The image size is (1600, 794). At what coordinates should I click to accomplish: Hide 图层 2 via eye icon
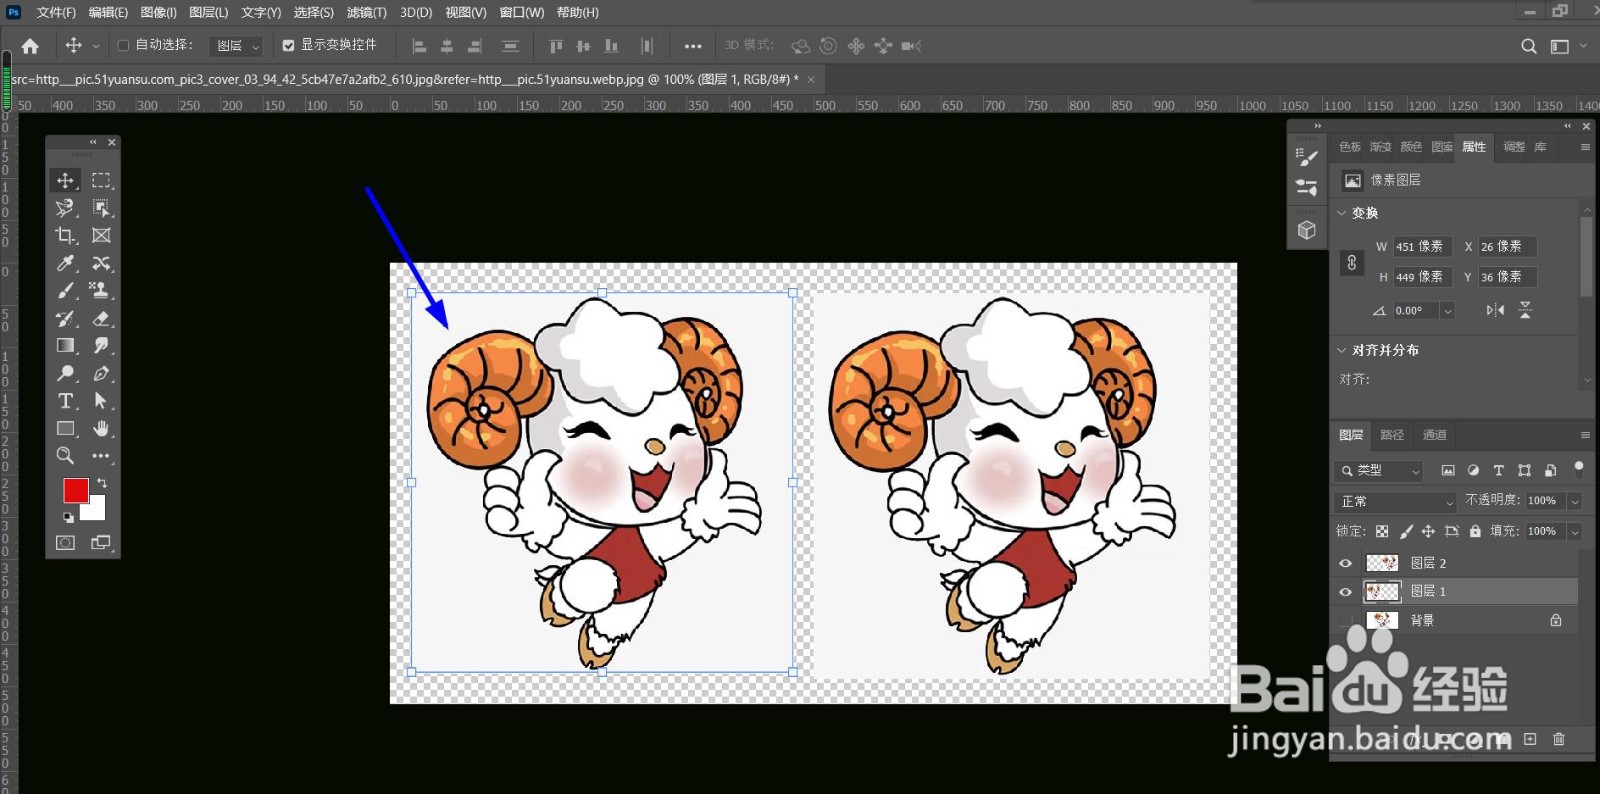pyautogui.click(x=1345, y=563)
